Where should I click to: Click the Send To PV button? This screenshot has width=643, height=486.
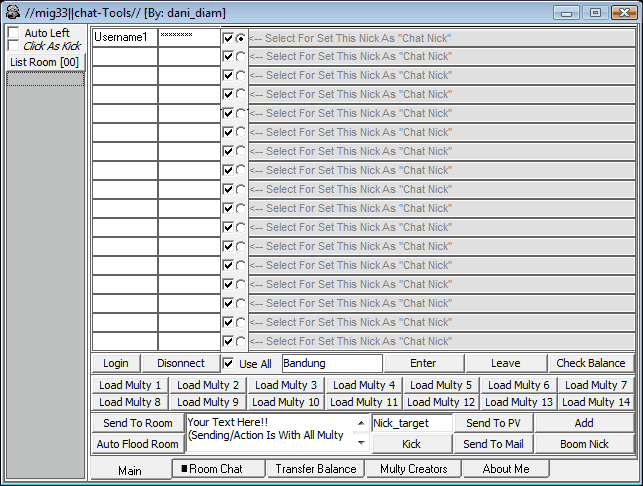[493, 423]
